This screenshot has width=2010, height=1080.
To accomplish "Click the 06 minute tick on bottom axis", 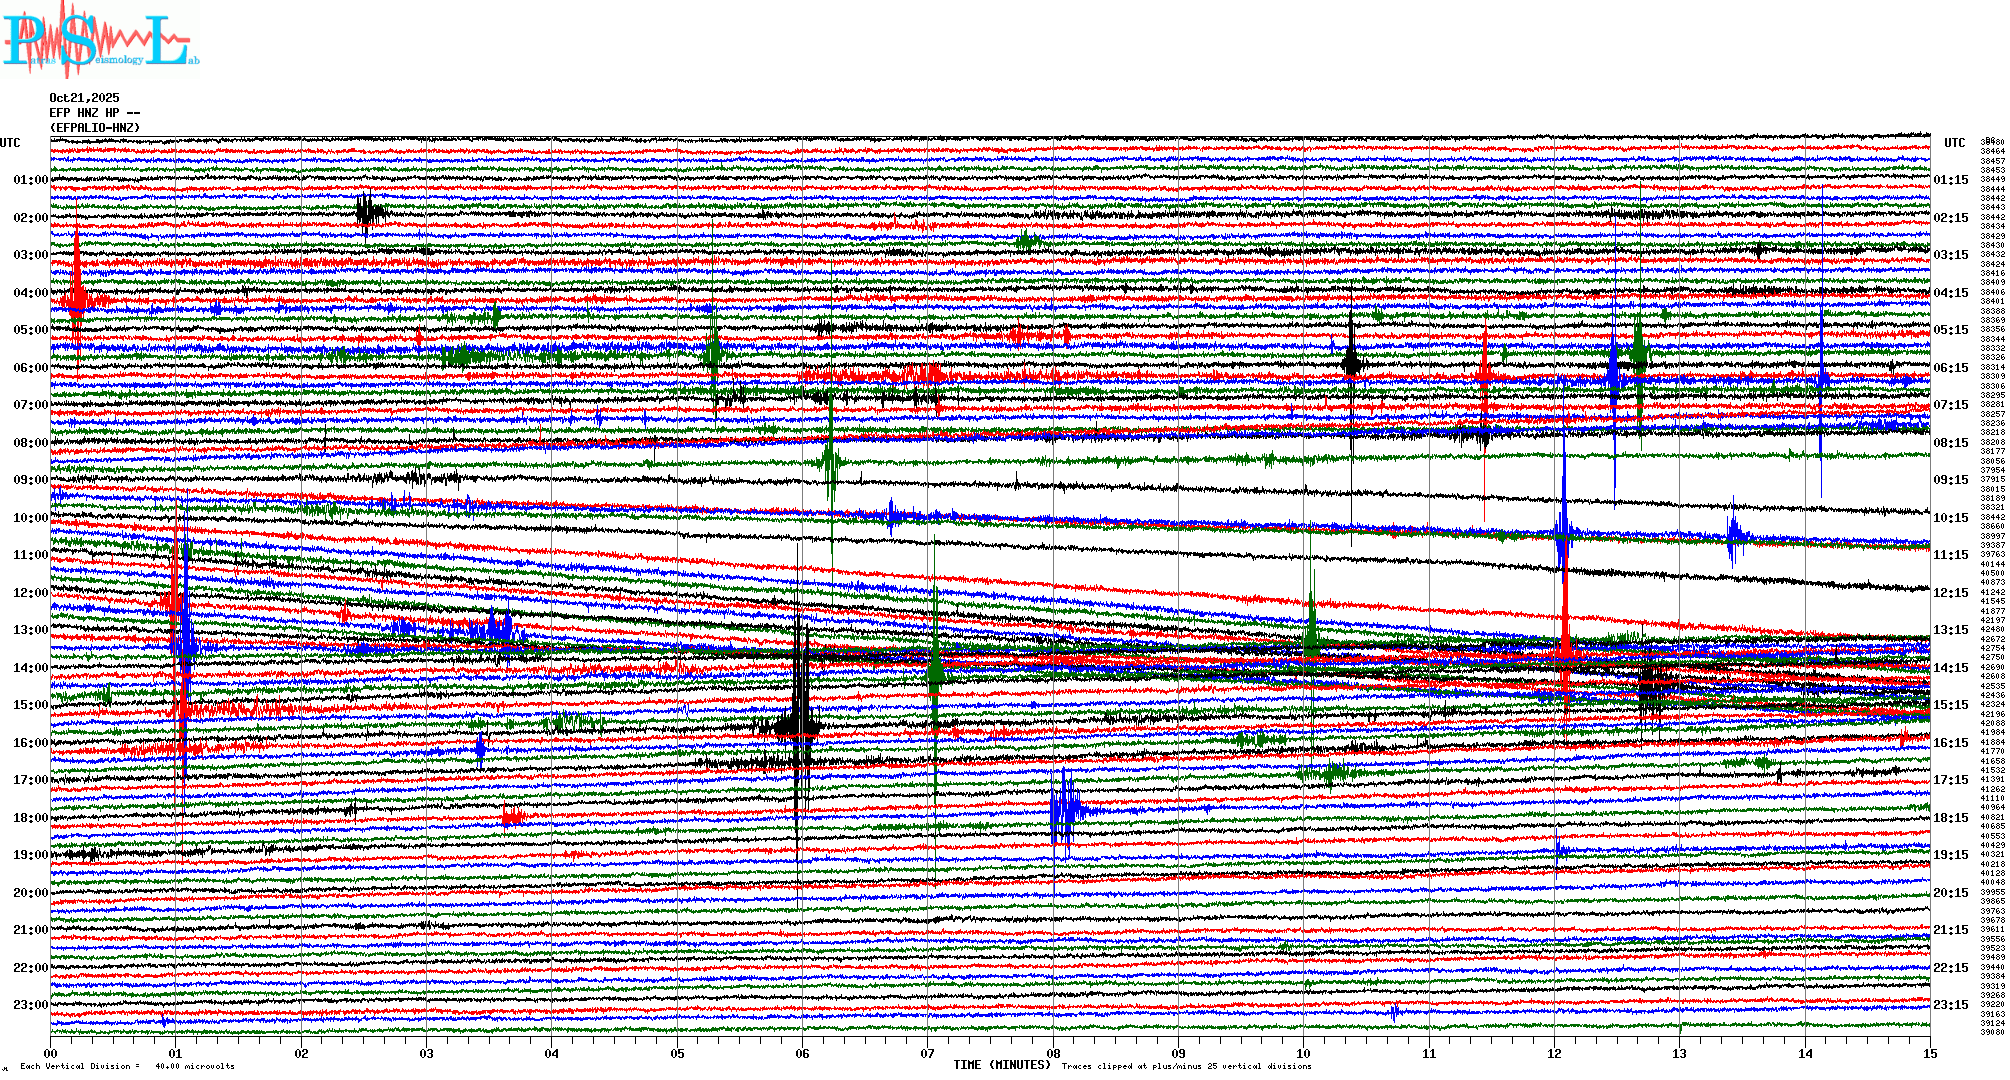I will click(x=802, y=1054).
